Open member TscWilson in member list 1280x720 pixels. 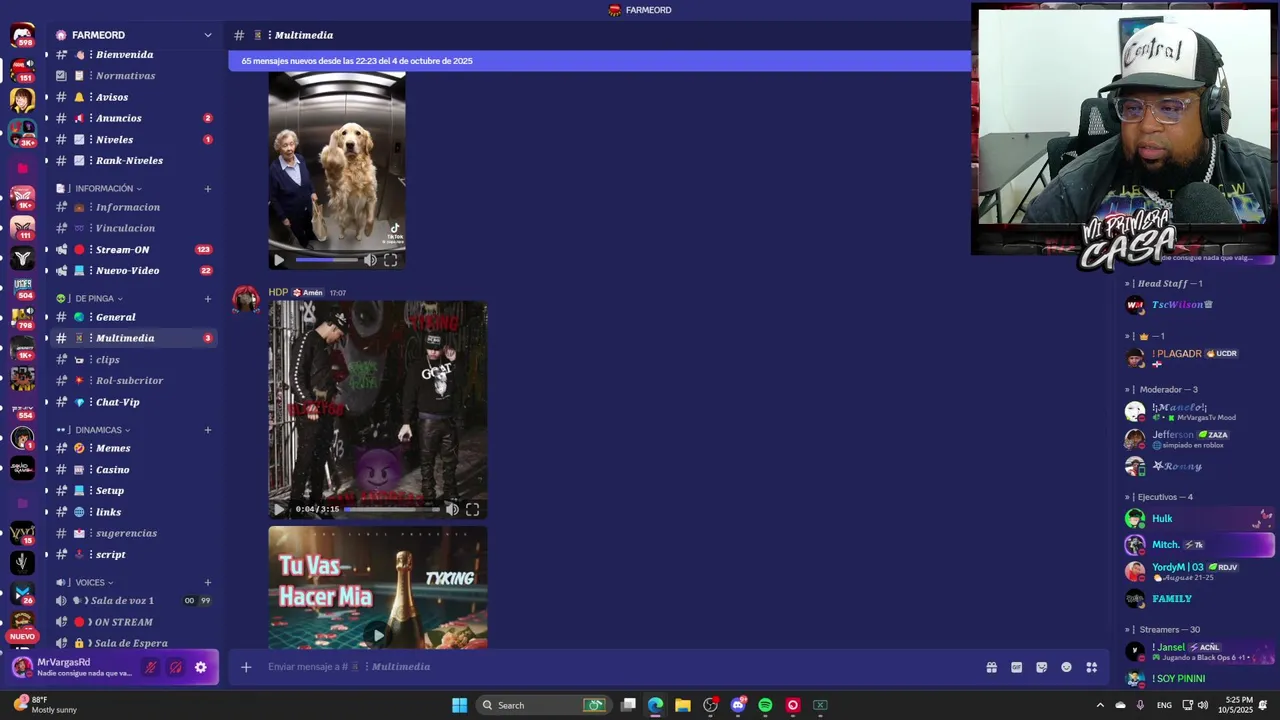point(1199,305)
